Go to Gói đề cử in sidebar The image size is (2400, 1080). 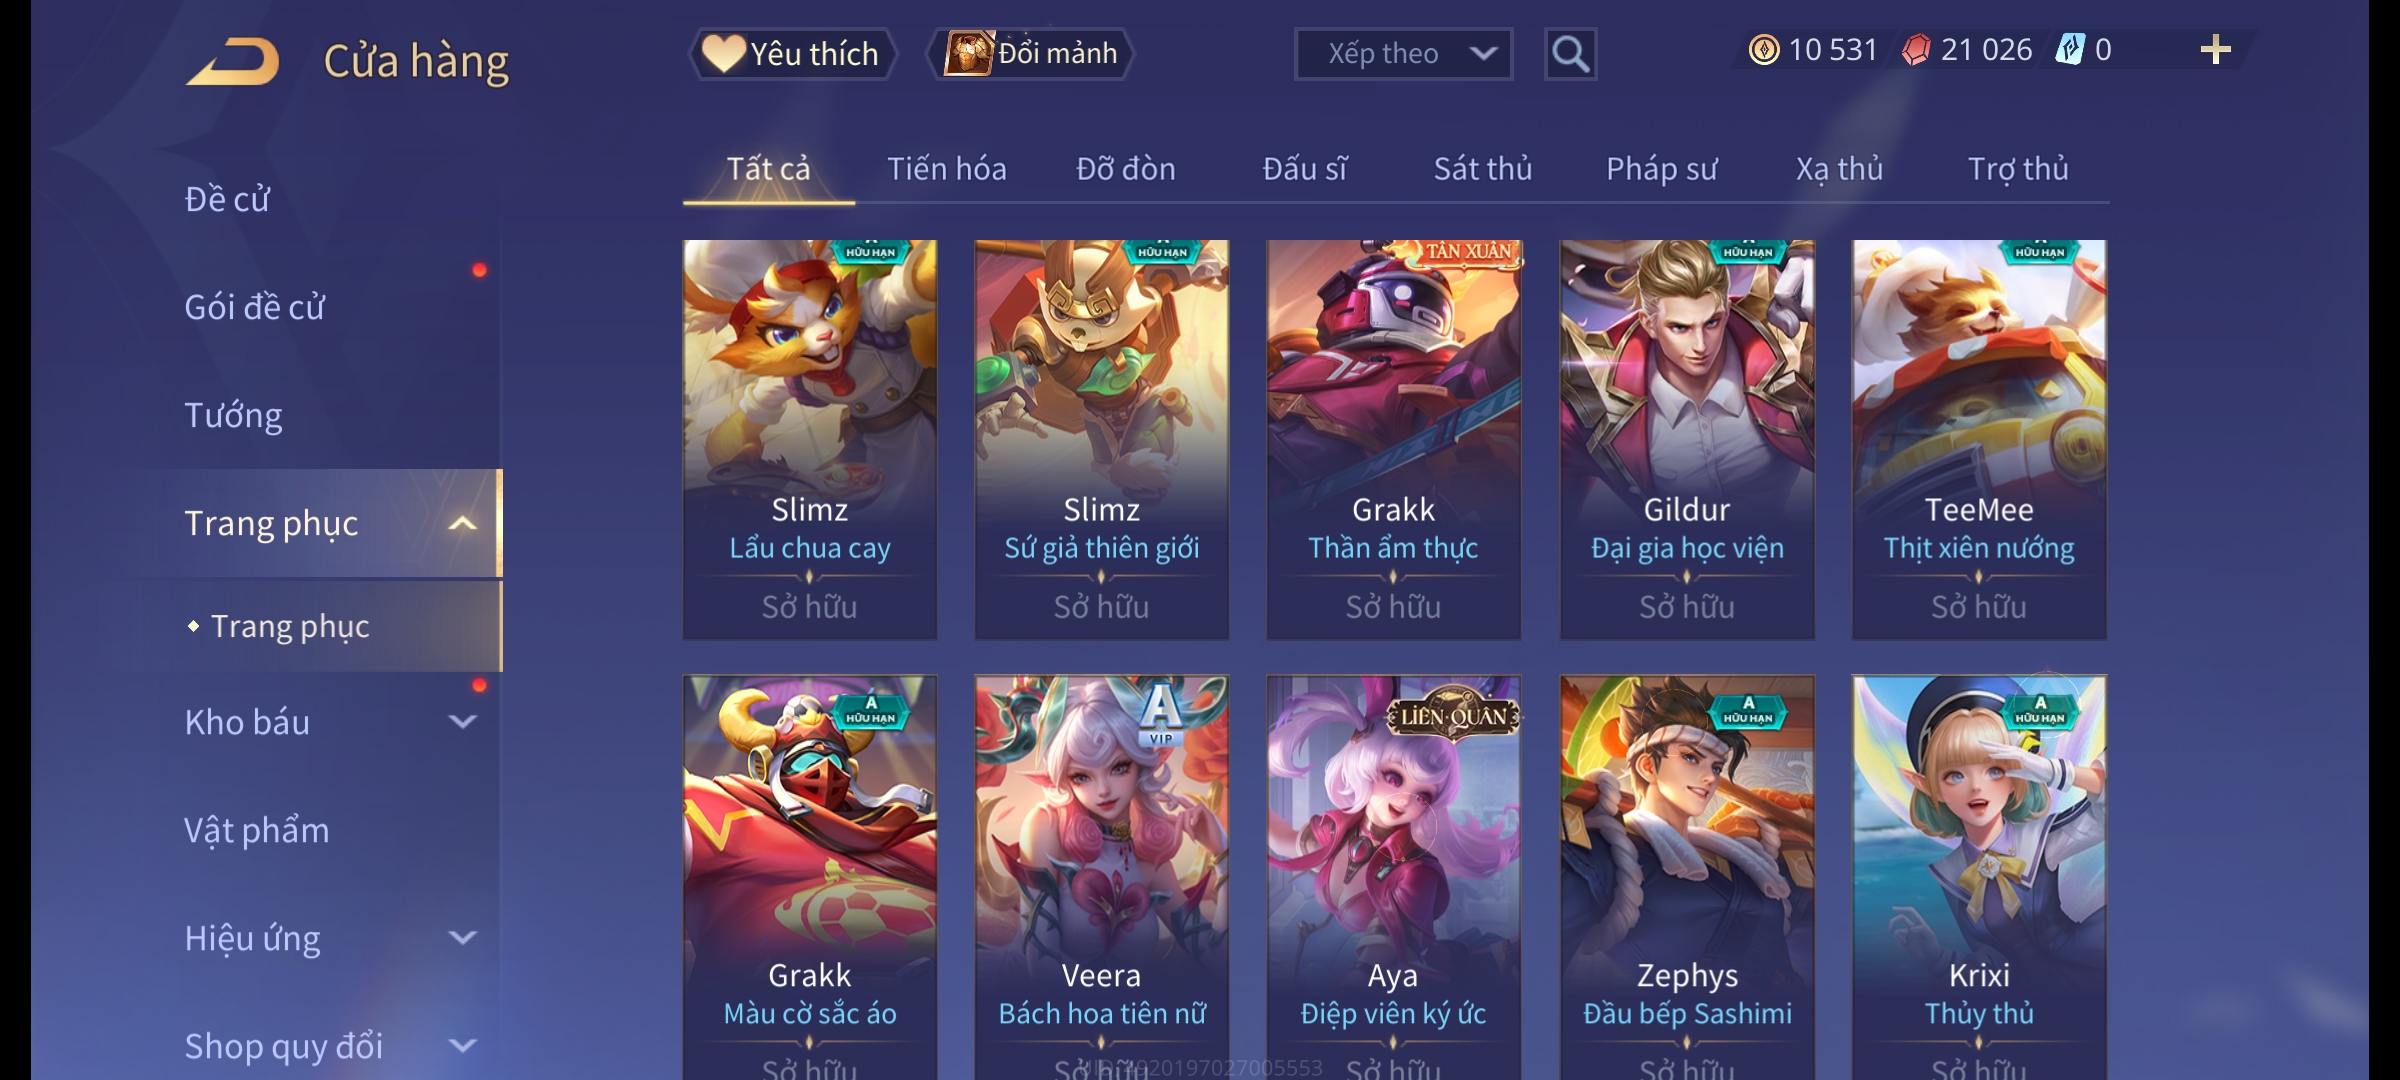(255, 307)
